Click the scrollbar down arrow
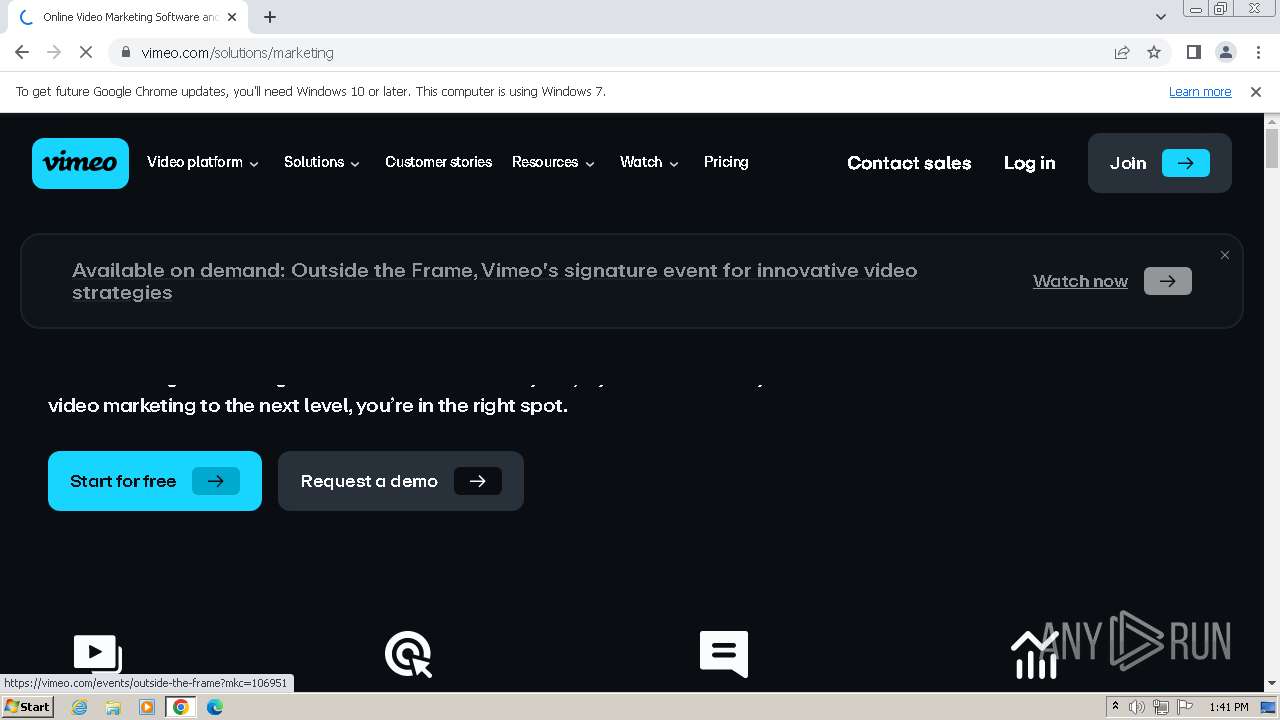This screenshot has width=1280, height=720. pos(1272,683)
